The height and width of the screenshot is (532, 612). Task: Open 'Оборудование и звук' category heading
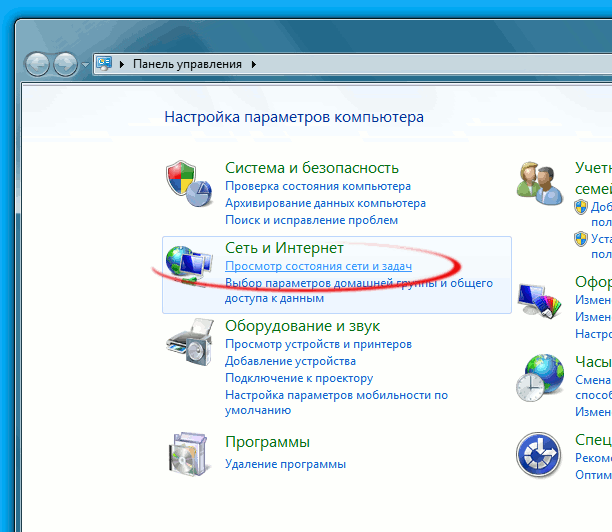pyautogui.click(x=302, y=326)
